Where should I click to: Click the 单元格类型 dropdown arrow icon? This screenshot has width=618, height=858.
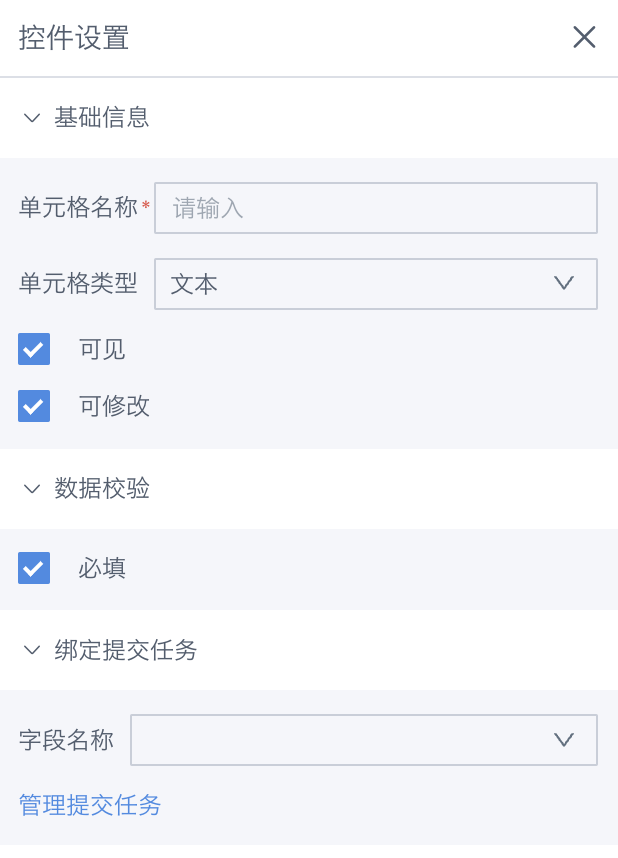pyautogui.click(x=564, y=284)
